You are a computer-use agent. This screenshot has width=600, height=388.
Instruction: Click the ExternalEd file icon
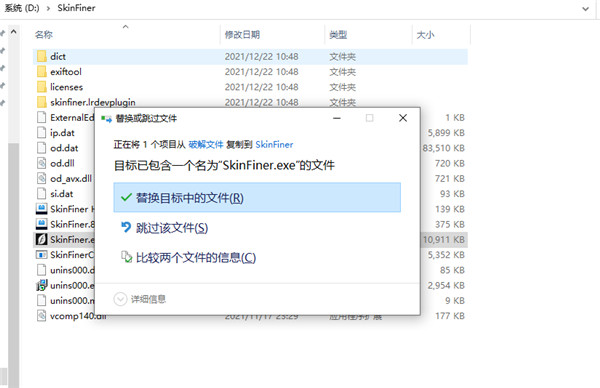click(41, 117)
